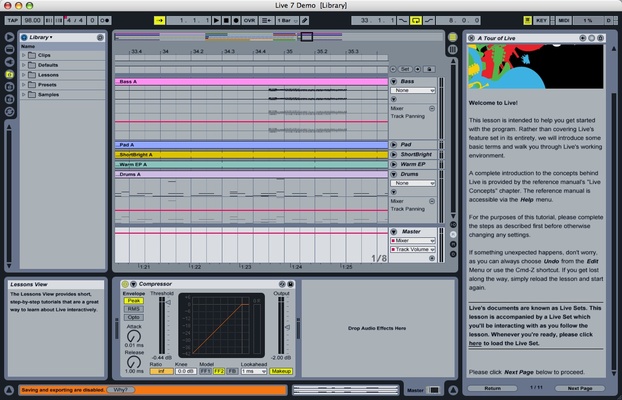Toggle the KEY map mode switch
622x400 pixels.
(x=541, y=20)
